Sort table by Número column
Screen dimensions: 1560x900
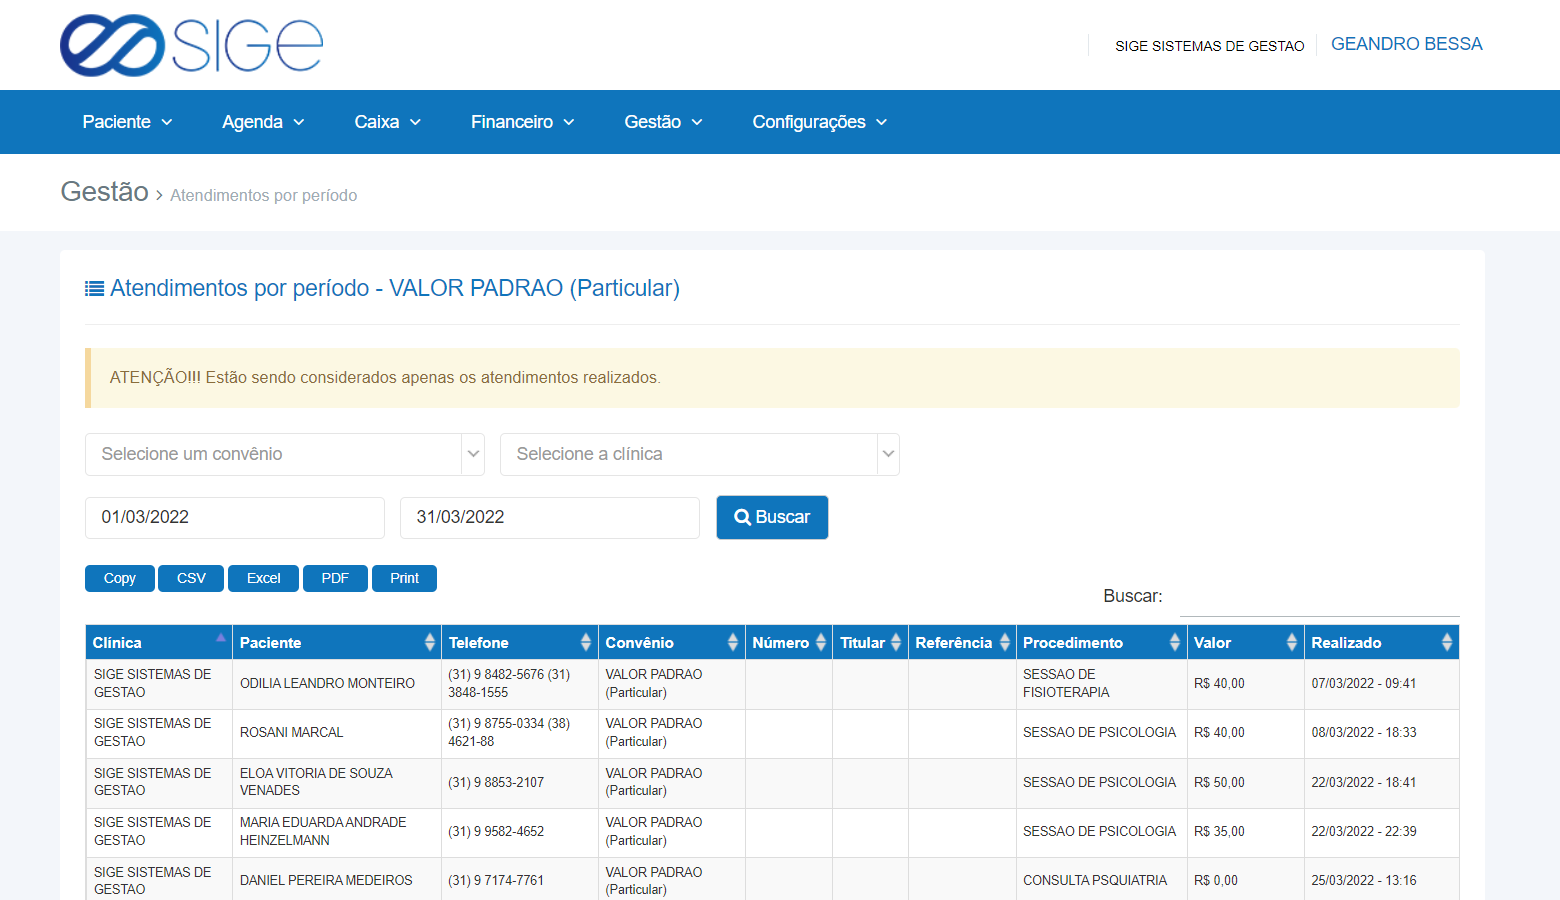(789, 642)
